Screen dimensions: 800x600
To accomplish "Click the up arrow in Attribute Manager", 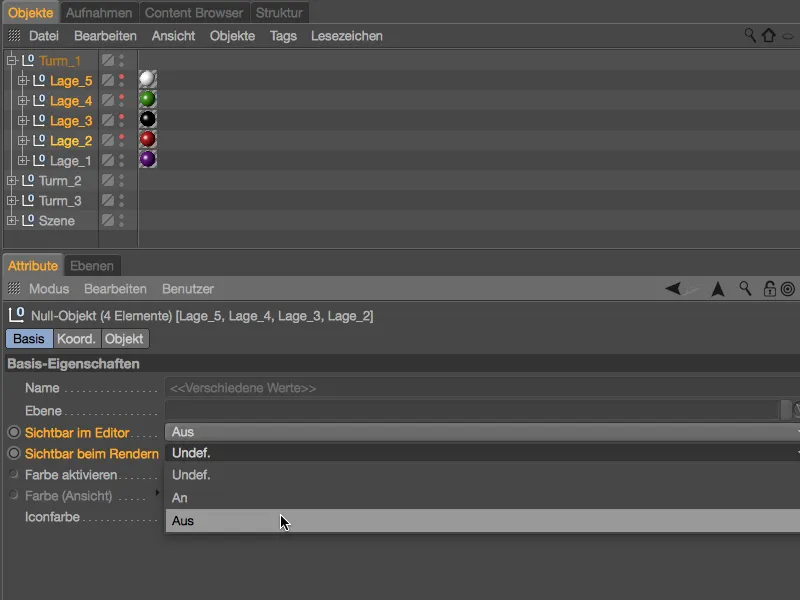I will click(x=718, y=289).
